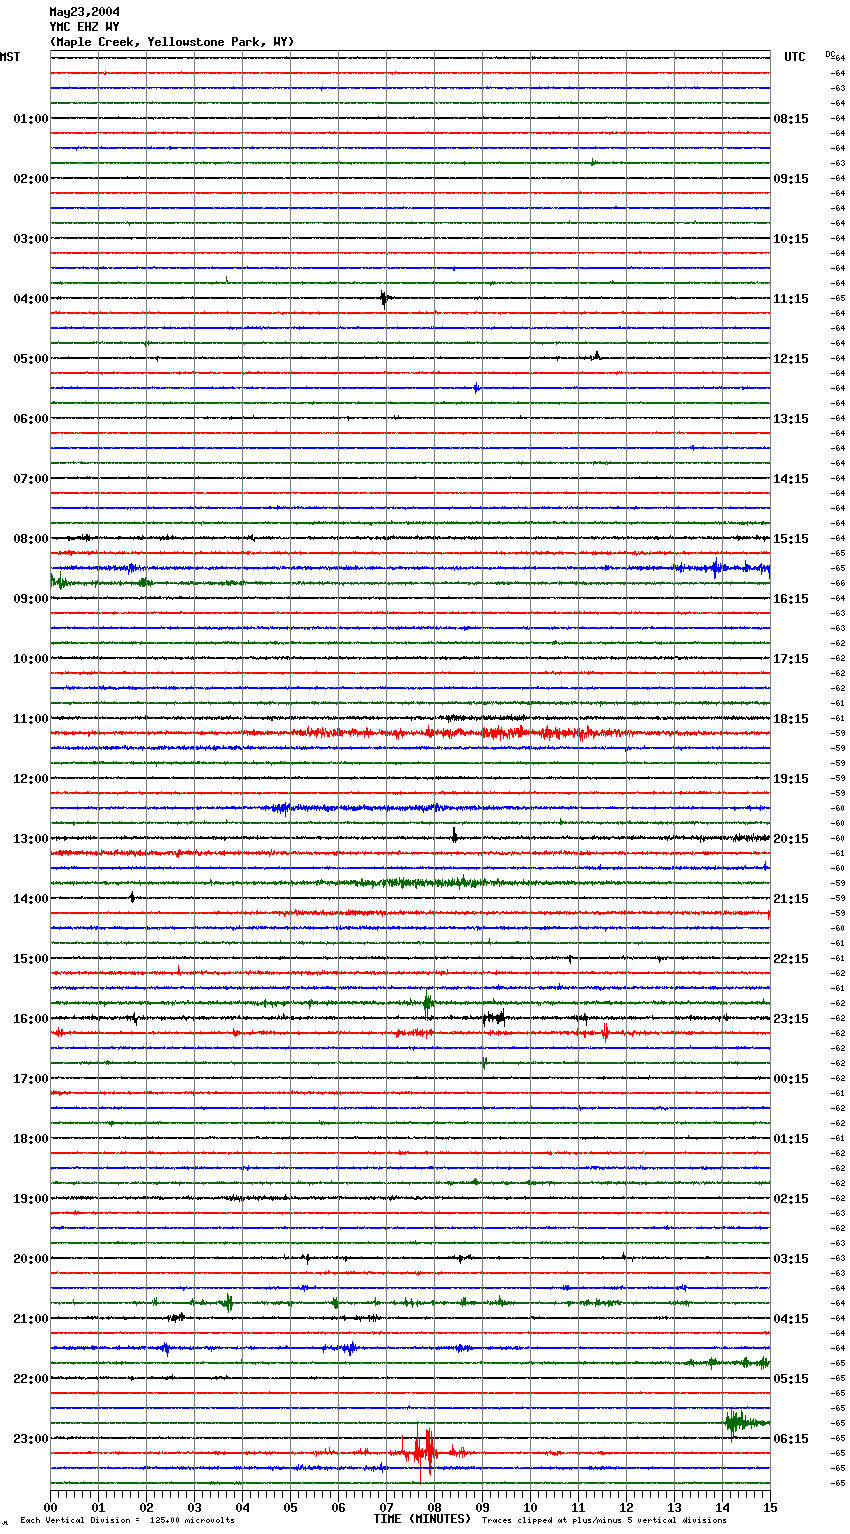Screen dimensions: 850x1534
Task: Click the 00 minute tick on the time axis
Action: pos(50,1507)
